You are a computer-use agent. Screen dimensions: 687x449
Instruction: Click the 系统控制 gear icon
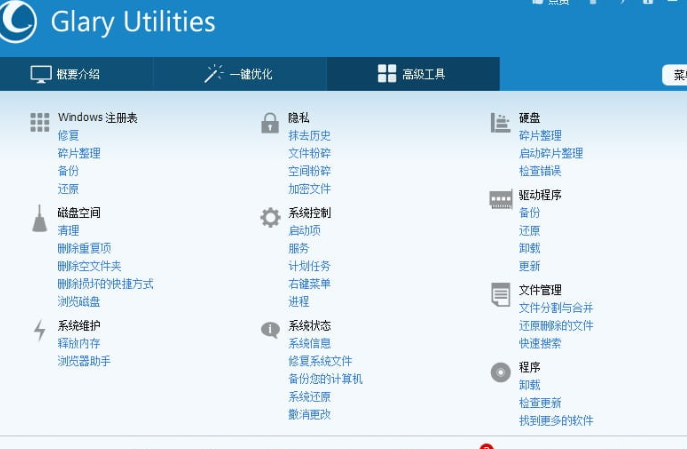click(x=270, y=217)
